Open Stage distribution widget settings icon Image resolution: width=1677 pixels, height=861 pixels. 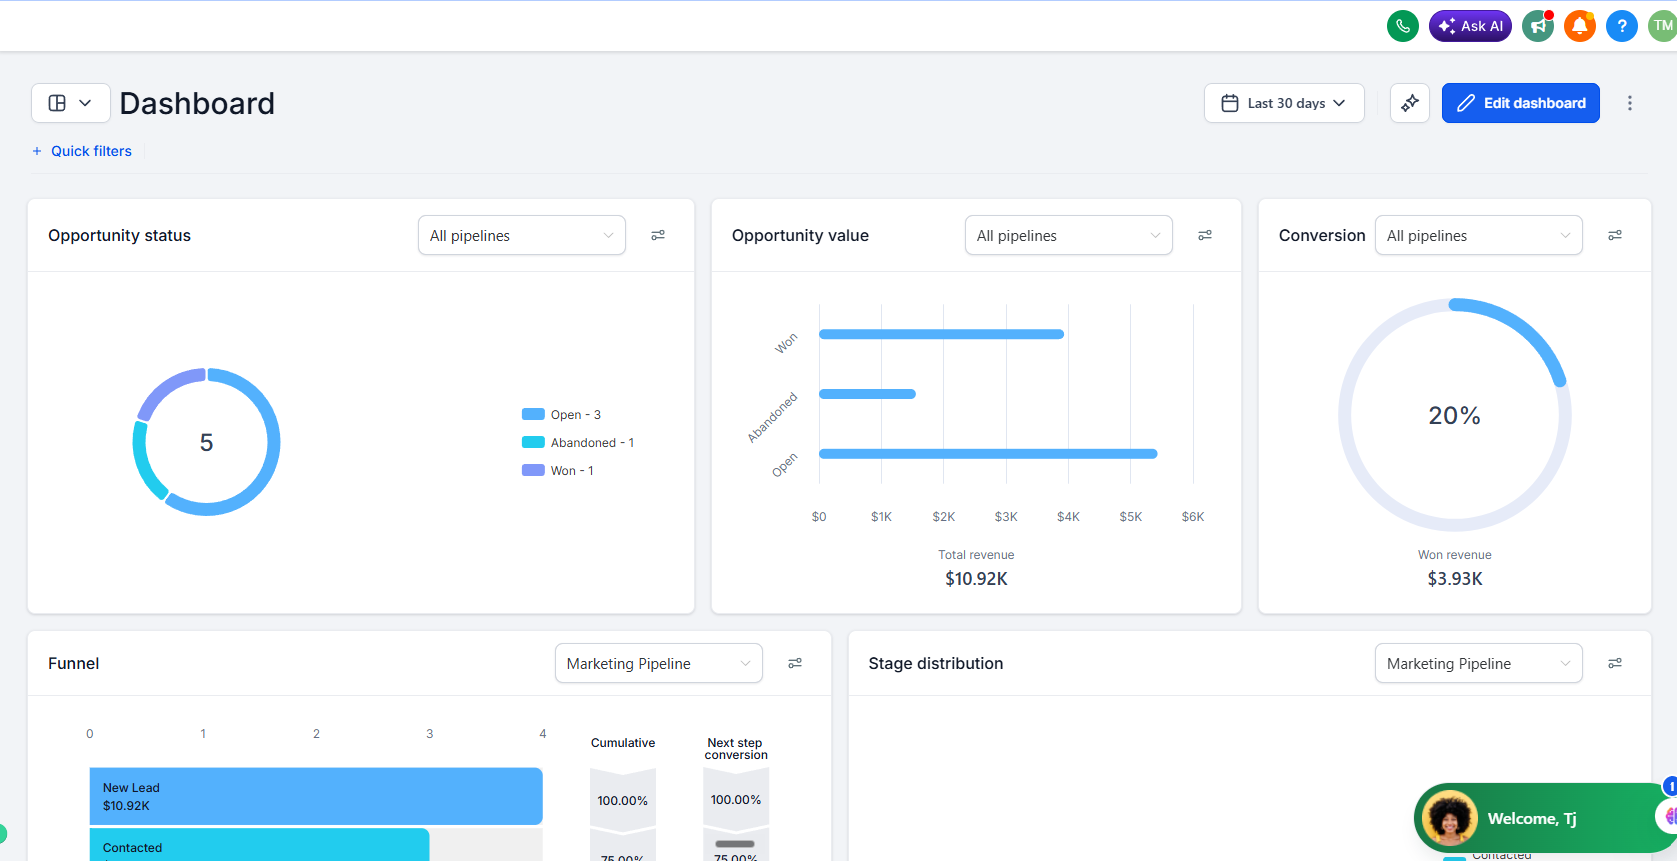click(x=1615, y=663)
